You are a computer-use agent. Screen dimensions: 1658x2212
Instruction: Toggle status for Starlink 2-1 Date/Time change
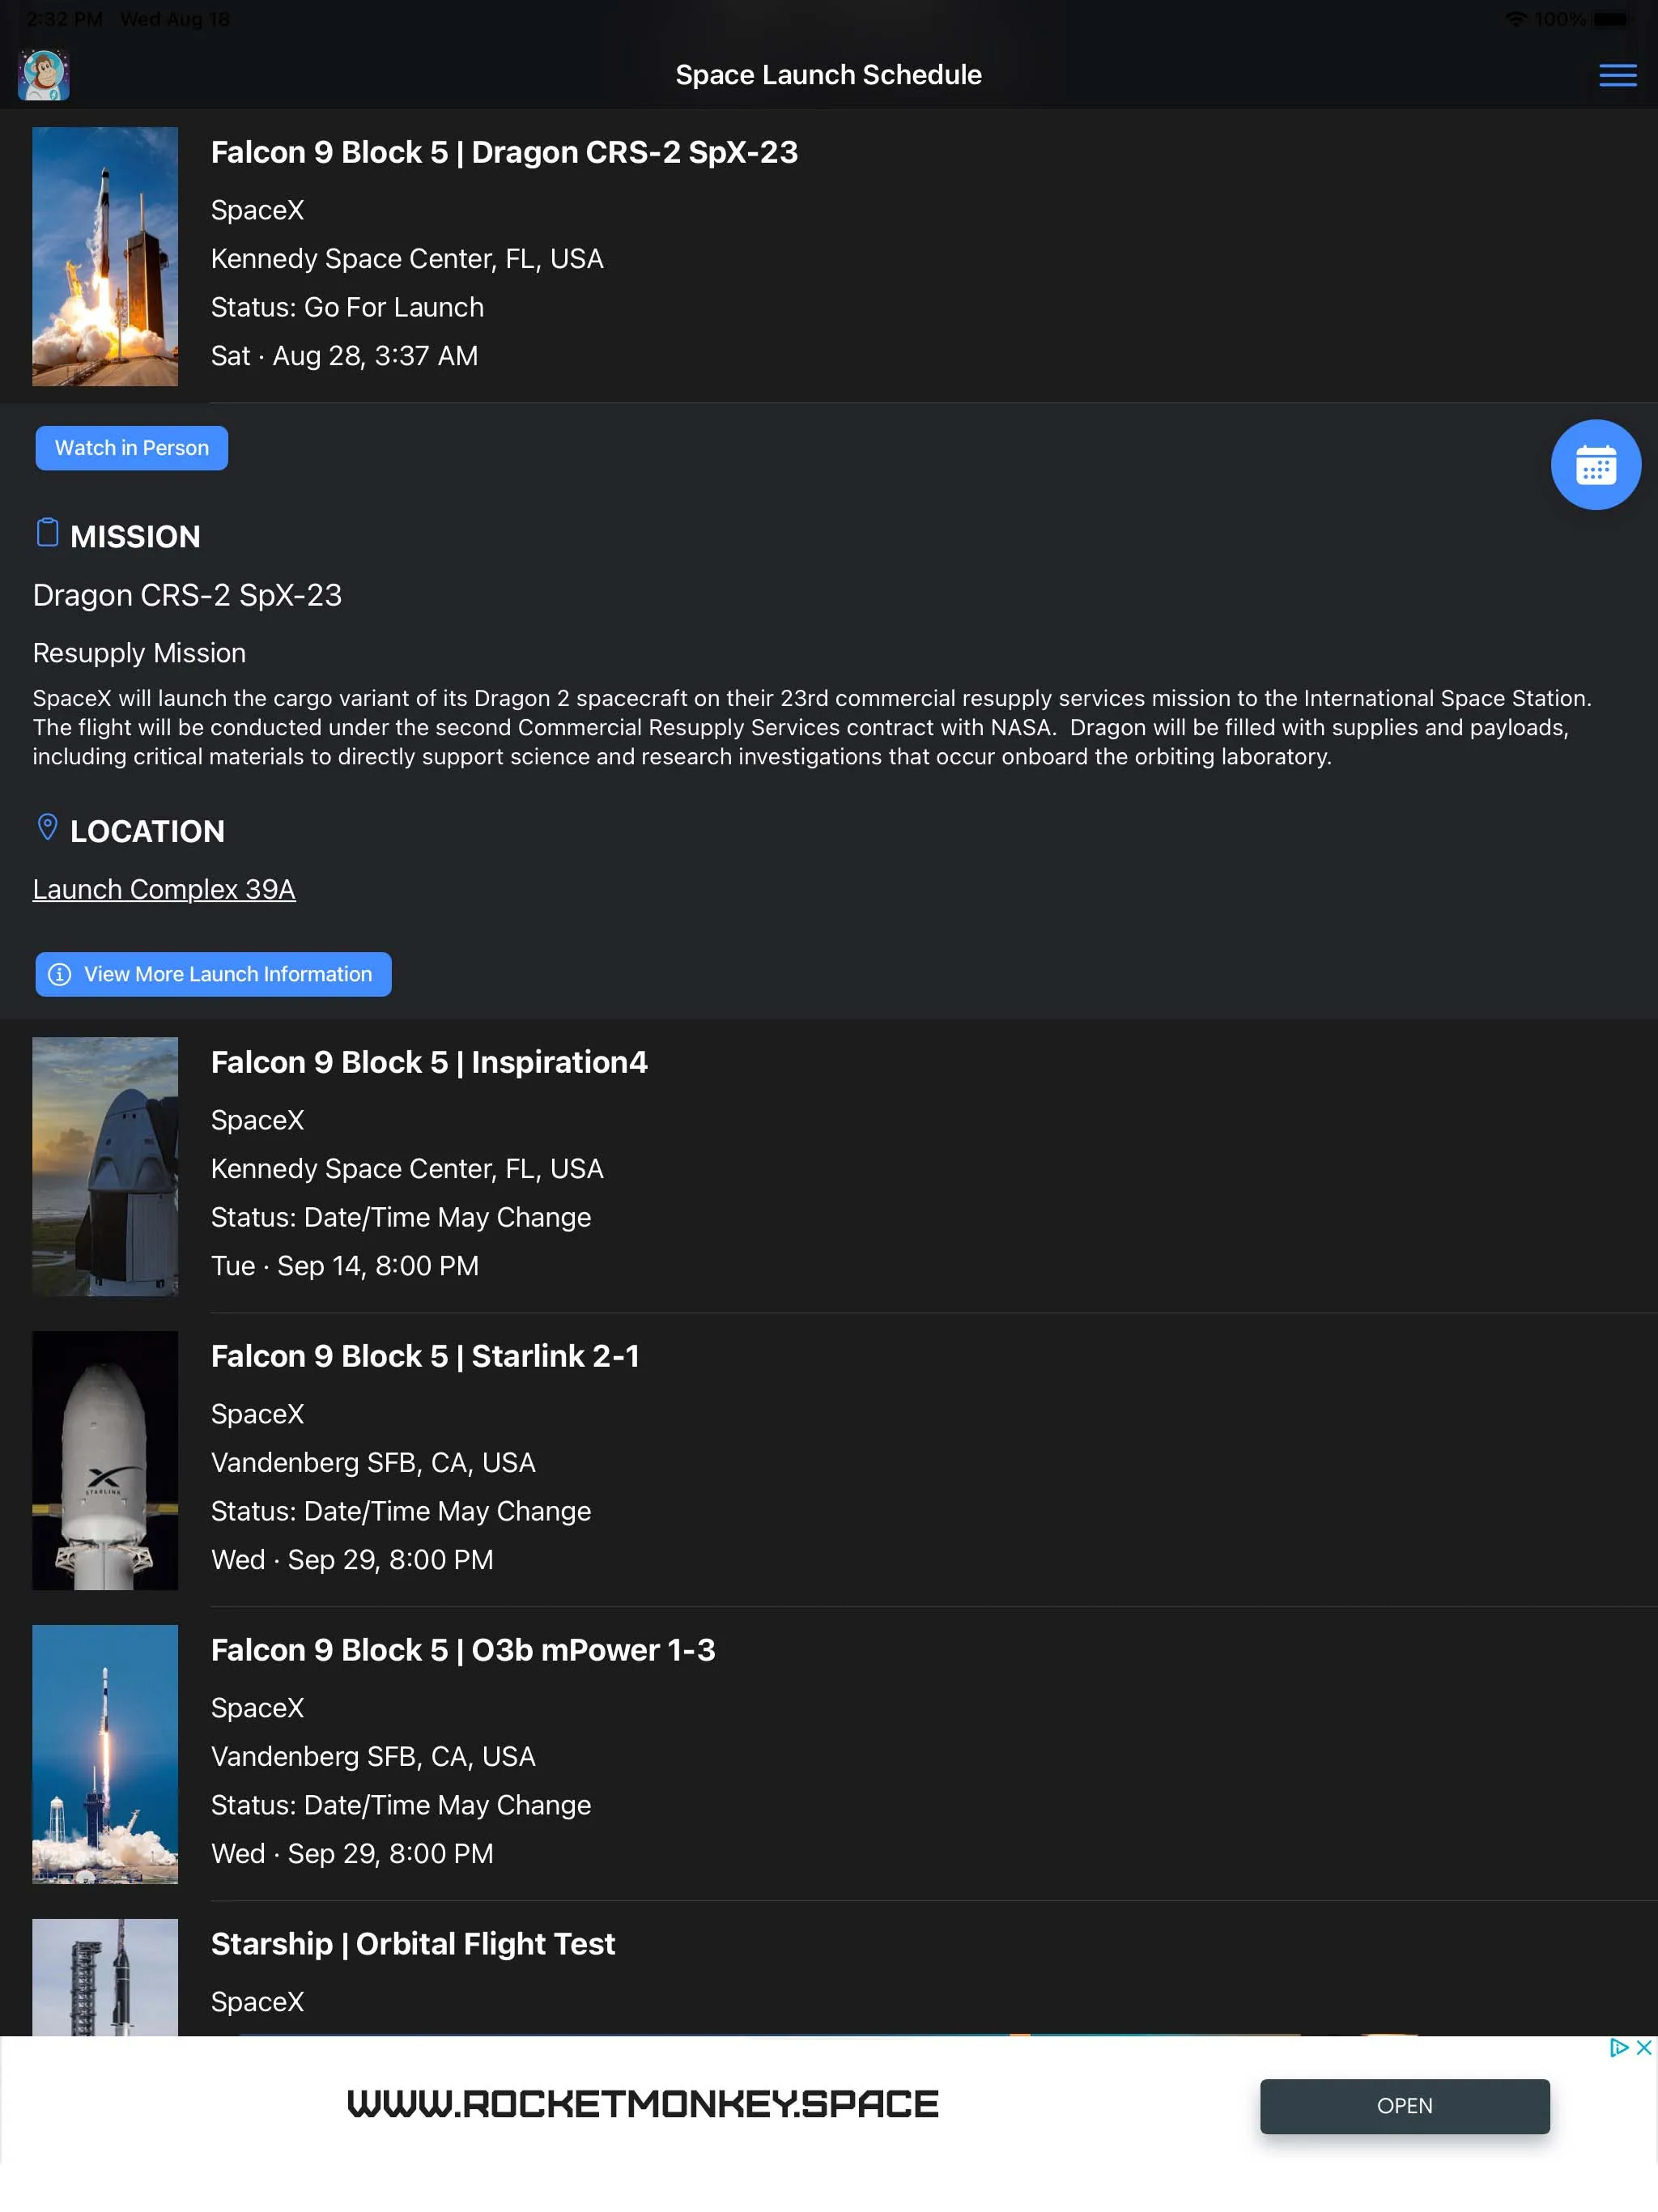(x=401, y=1510)
